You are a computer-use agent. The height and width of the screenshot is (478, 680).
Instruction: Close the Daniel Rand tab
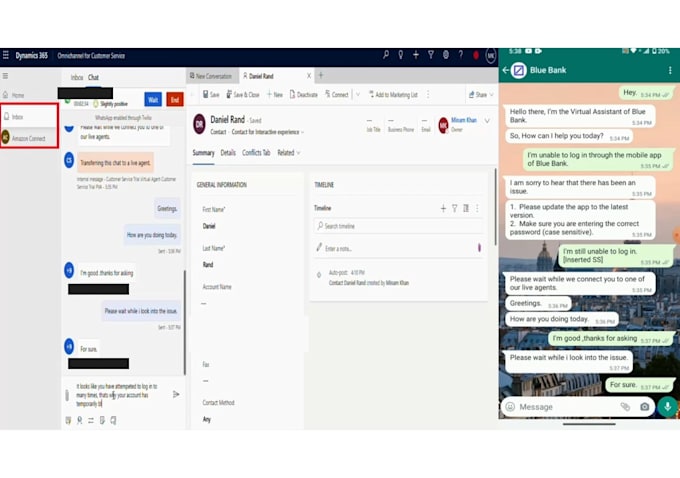(309, 76)
